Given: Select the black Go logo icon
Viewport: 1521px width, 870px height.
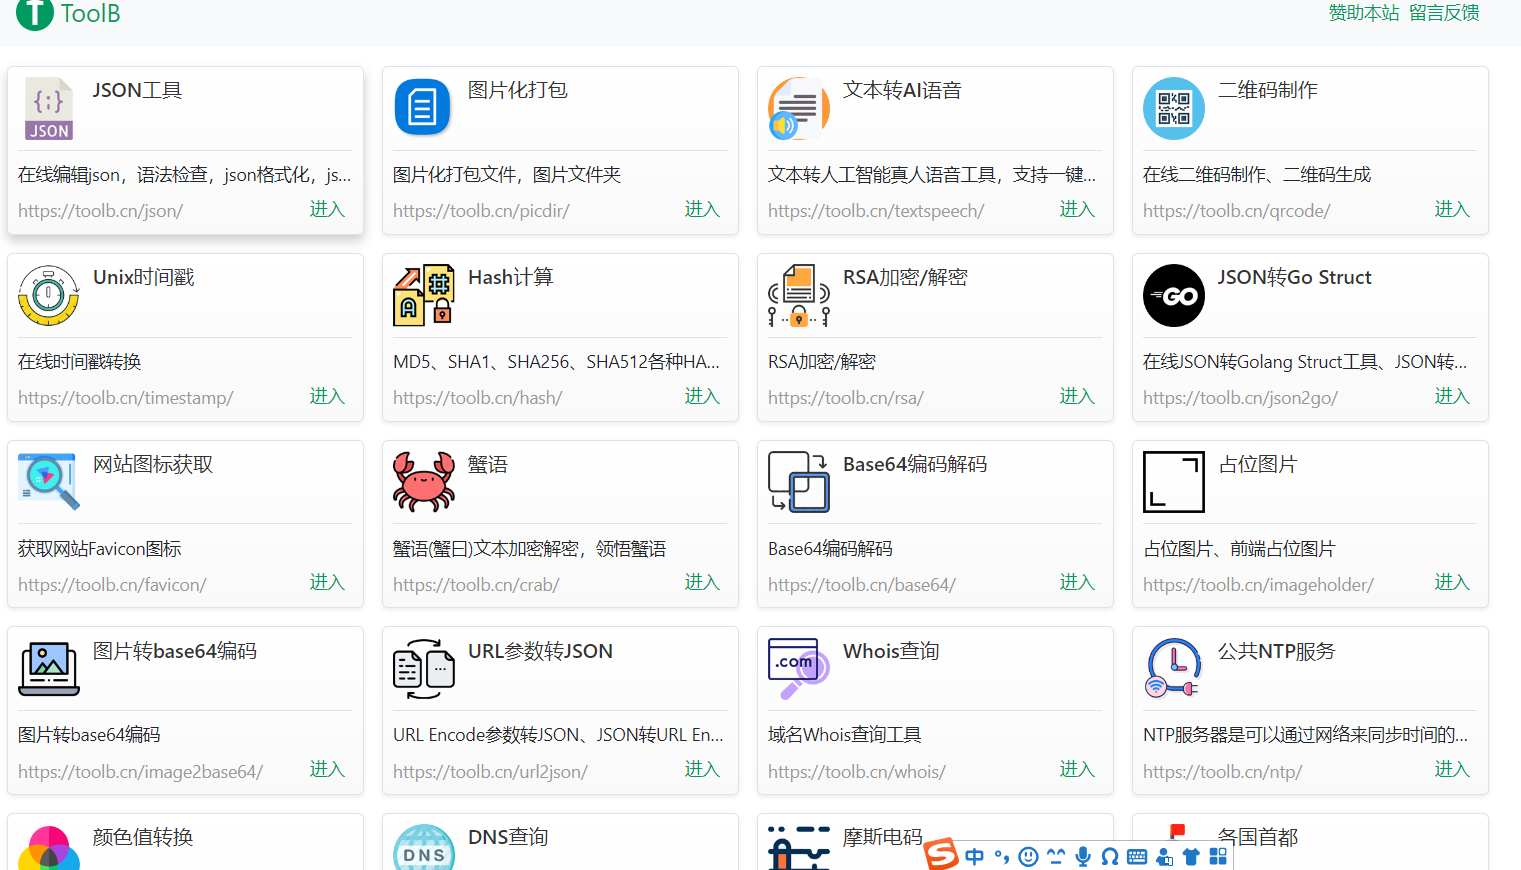Looking at the screenshot, I should (x=1173, y=295).
